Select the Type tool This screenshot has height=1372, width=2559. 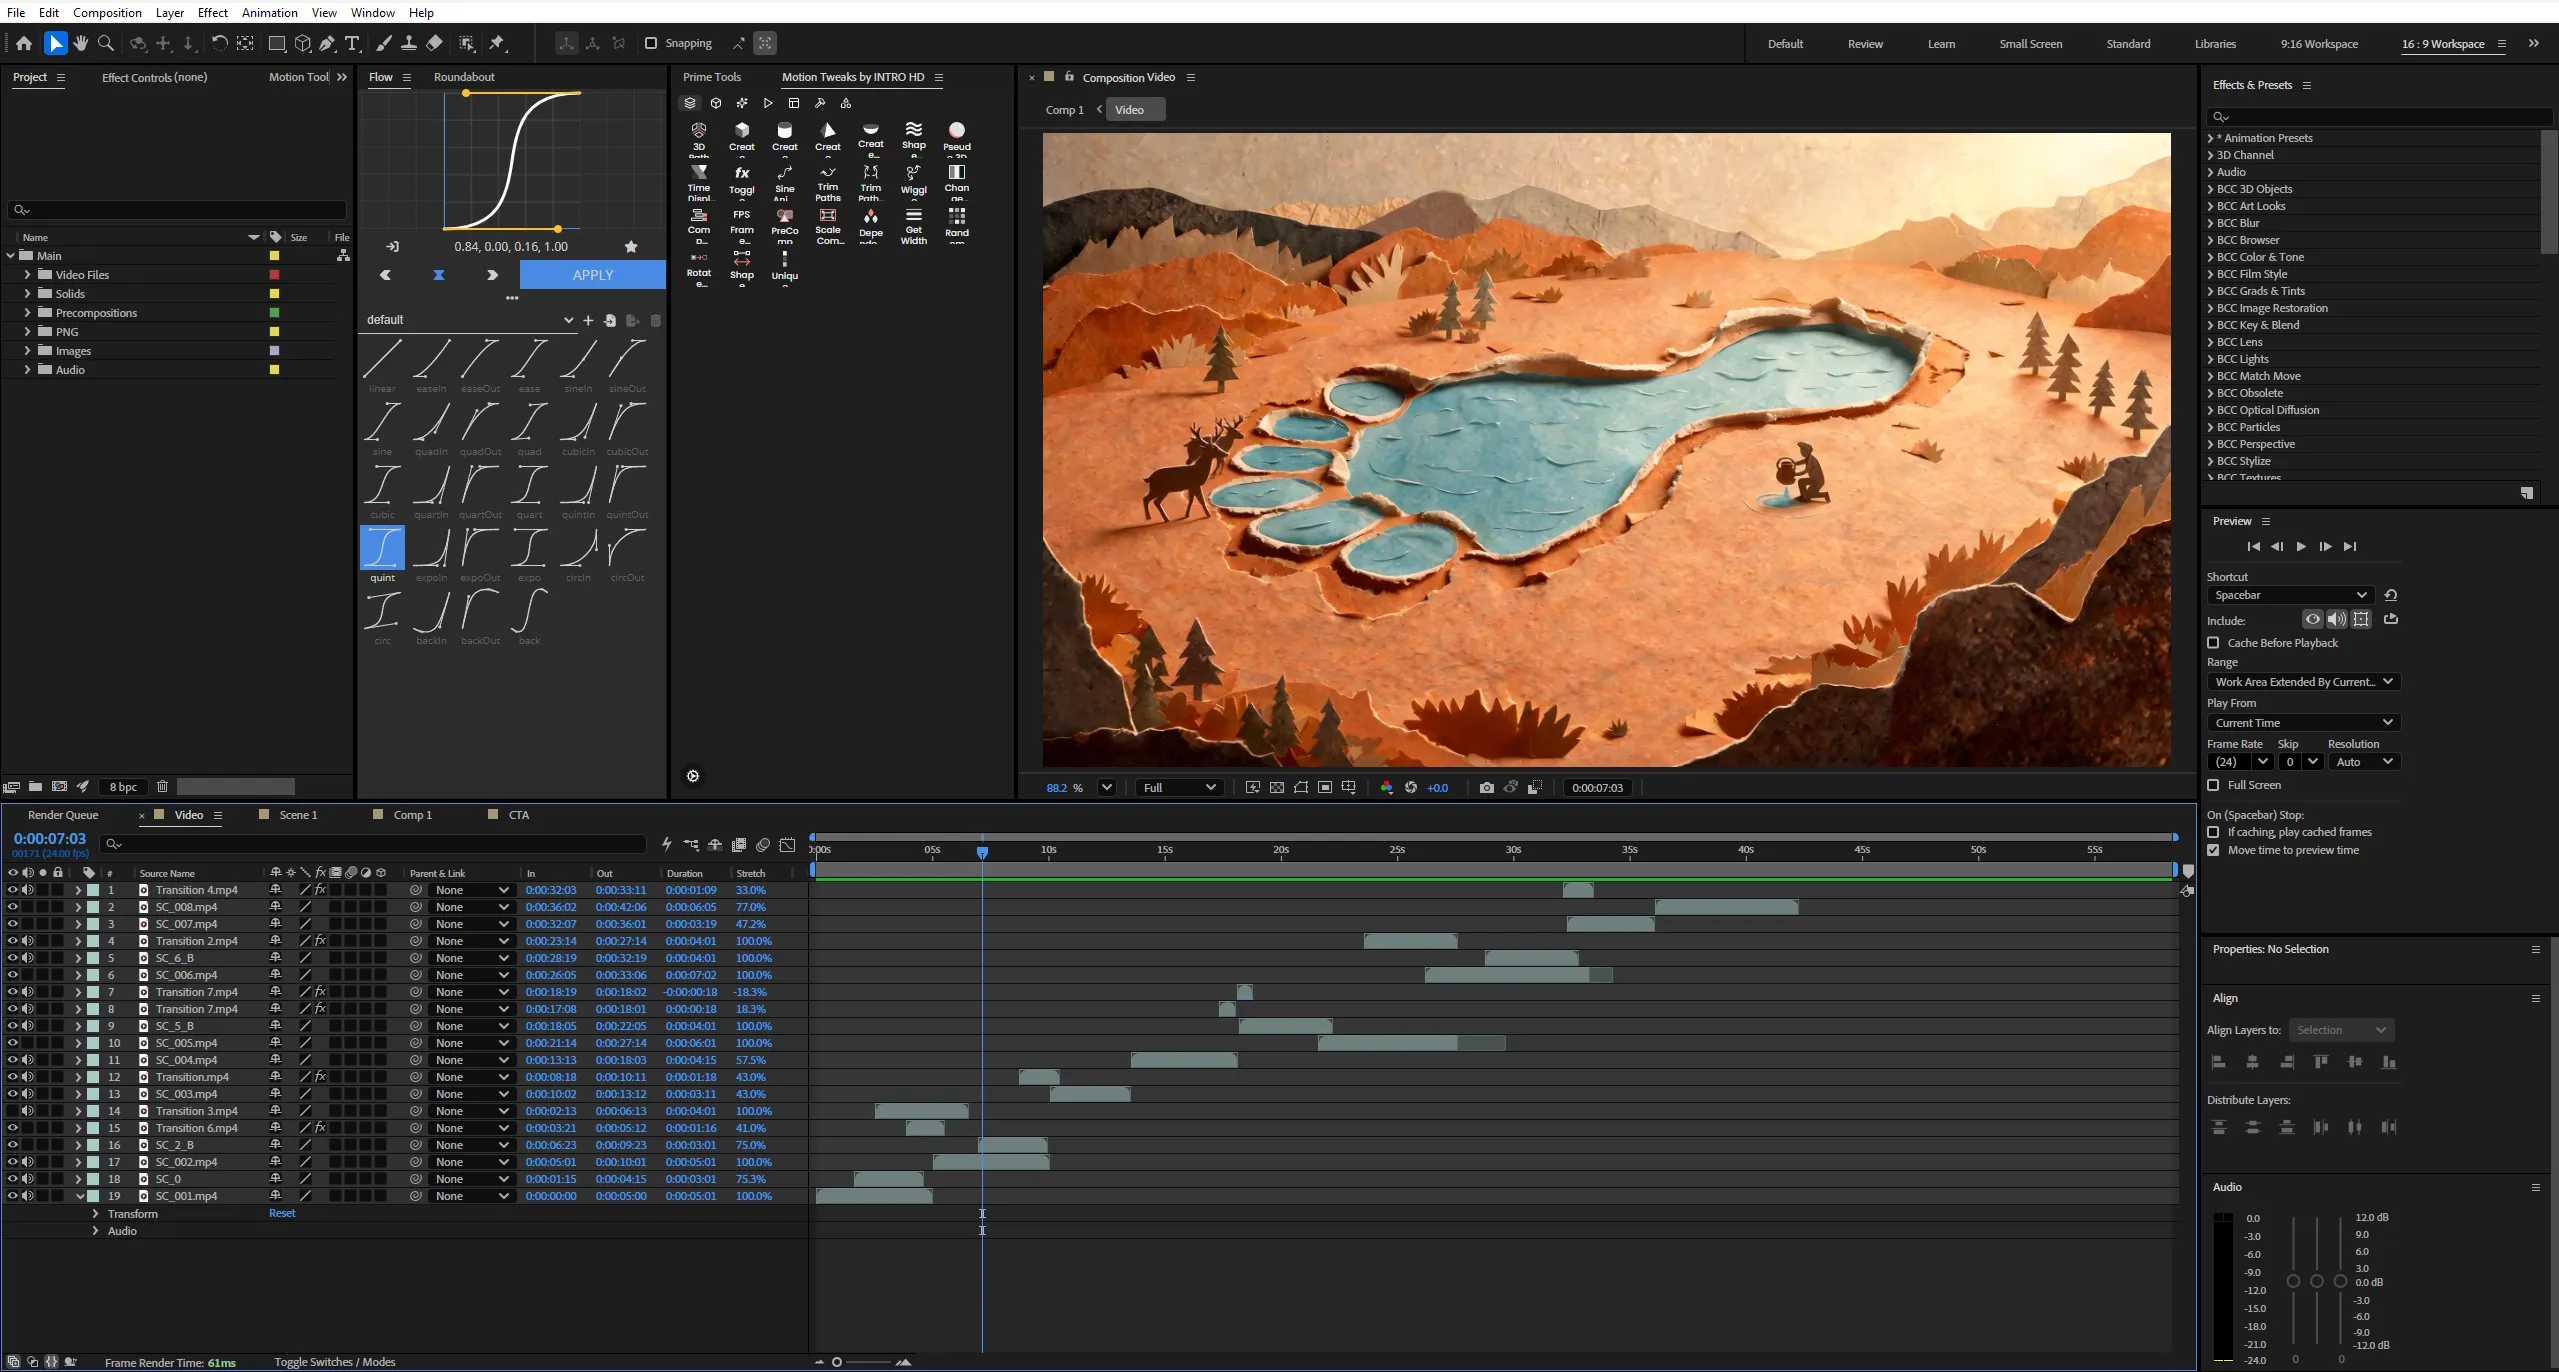pos(352,43)
